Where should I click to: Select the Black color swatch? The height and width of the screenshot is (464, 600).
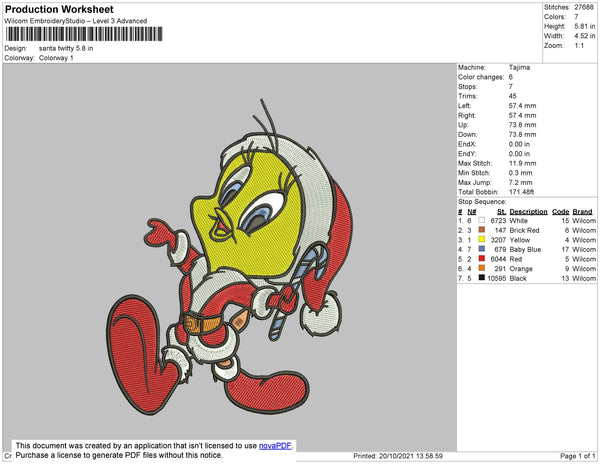click(482, 278)
